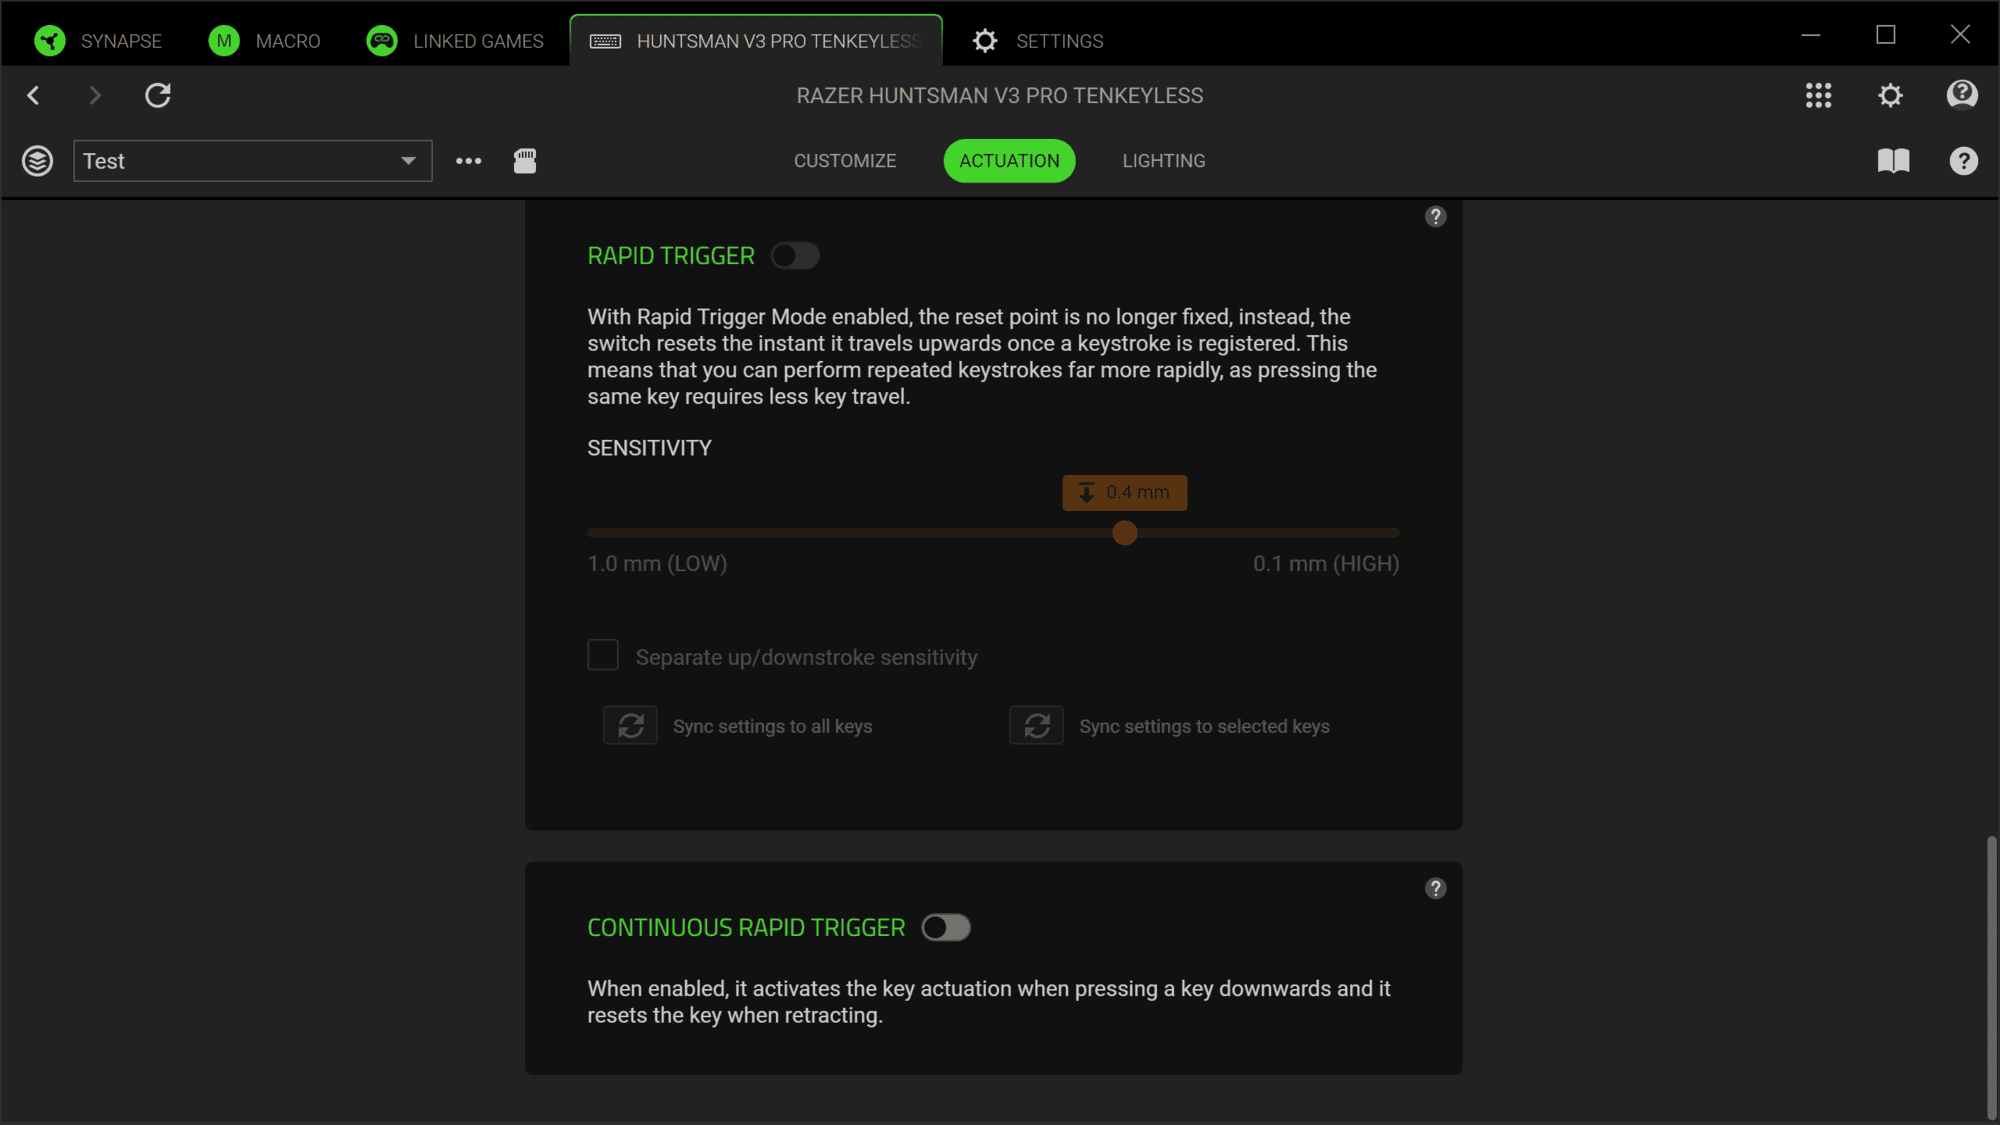Go back using the left arrow
Image resolution: width=2000 pixels, height=1125 pixels.
[x=33, y=95]
